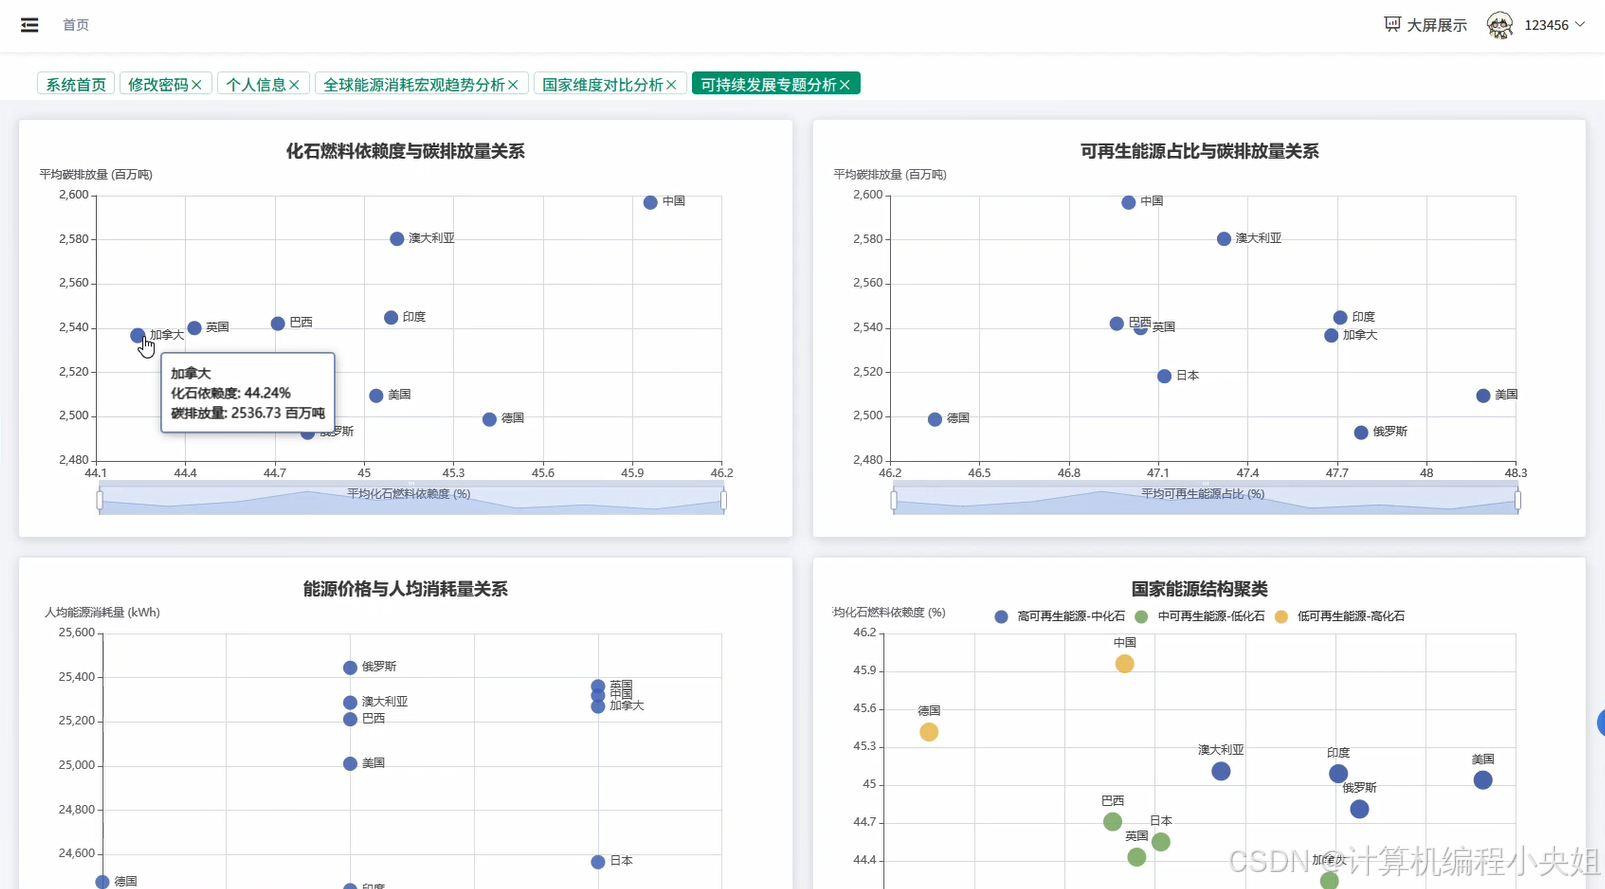Click the 日本 point in energy price chart

pos(598,862)
